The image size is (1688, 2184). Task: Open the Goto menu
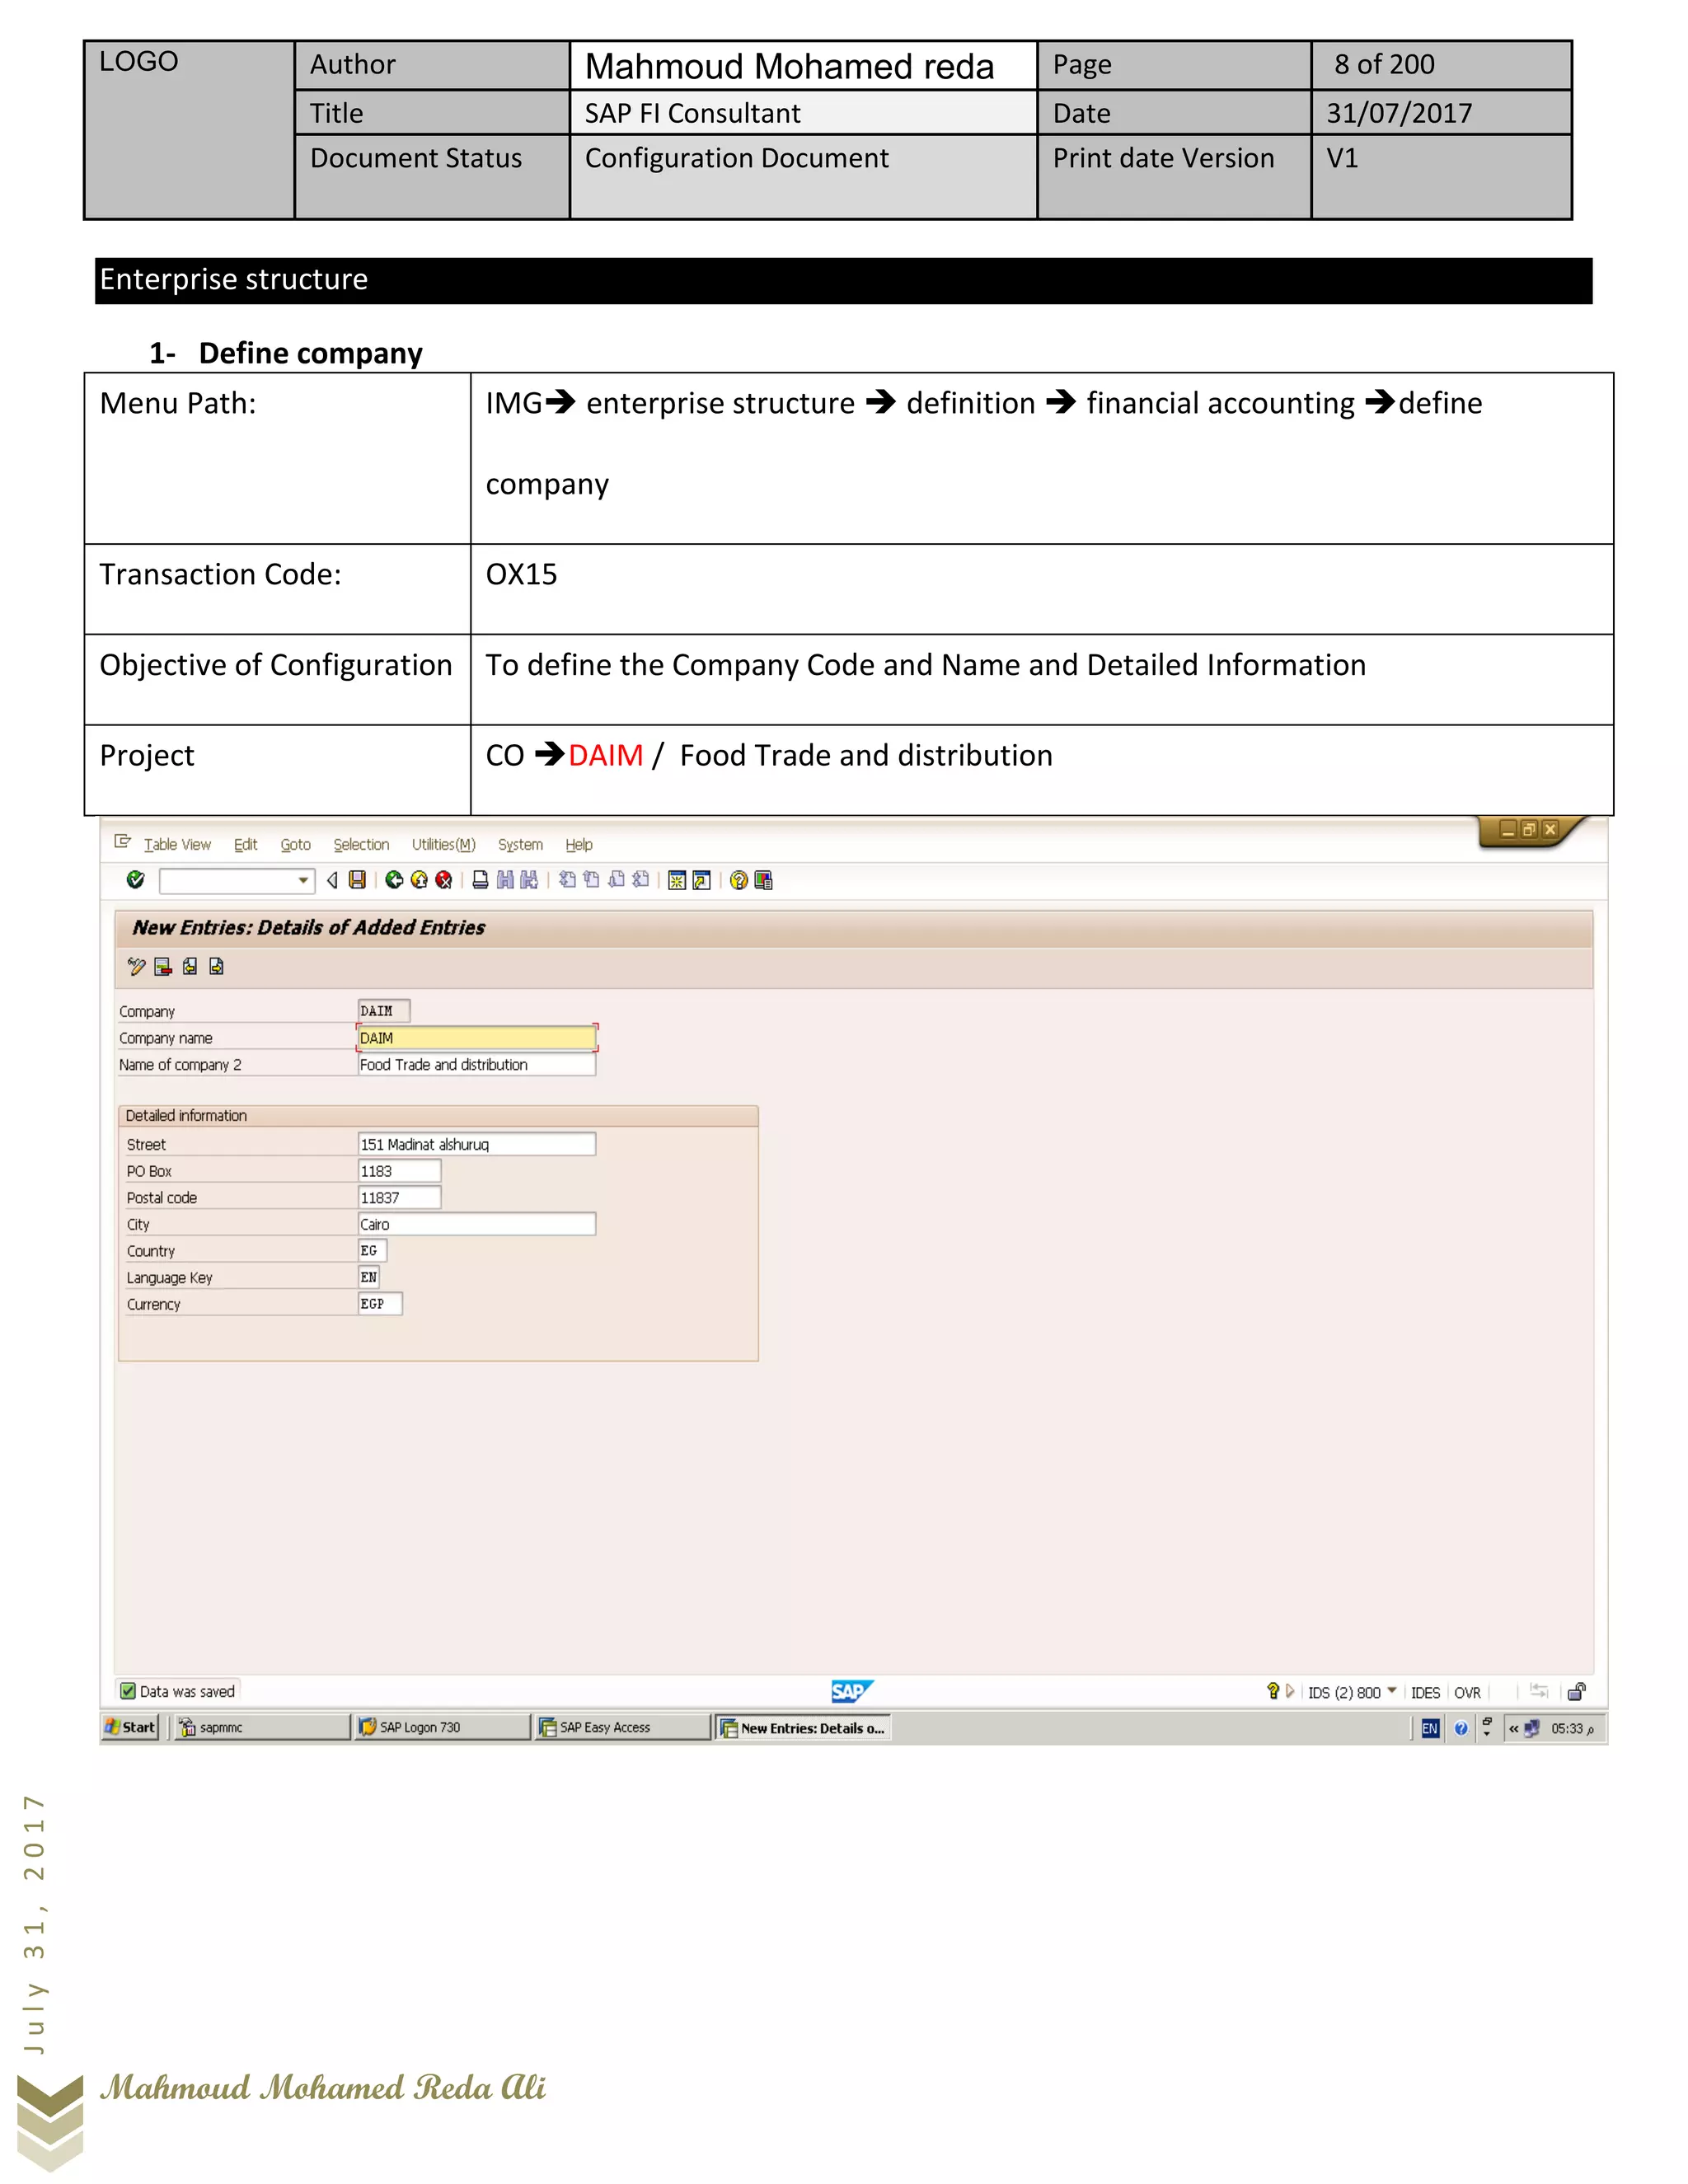click(296, 845)
